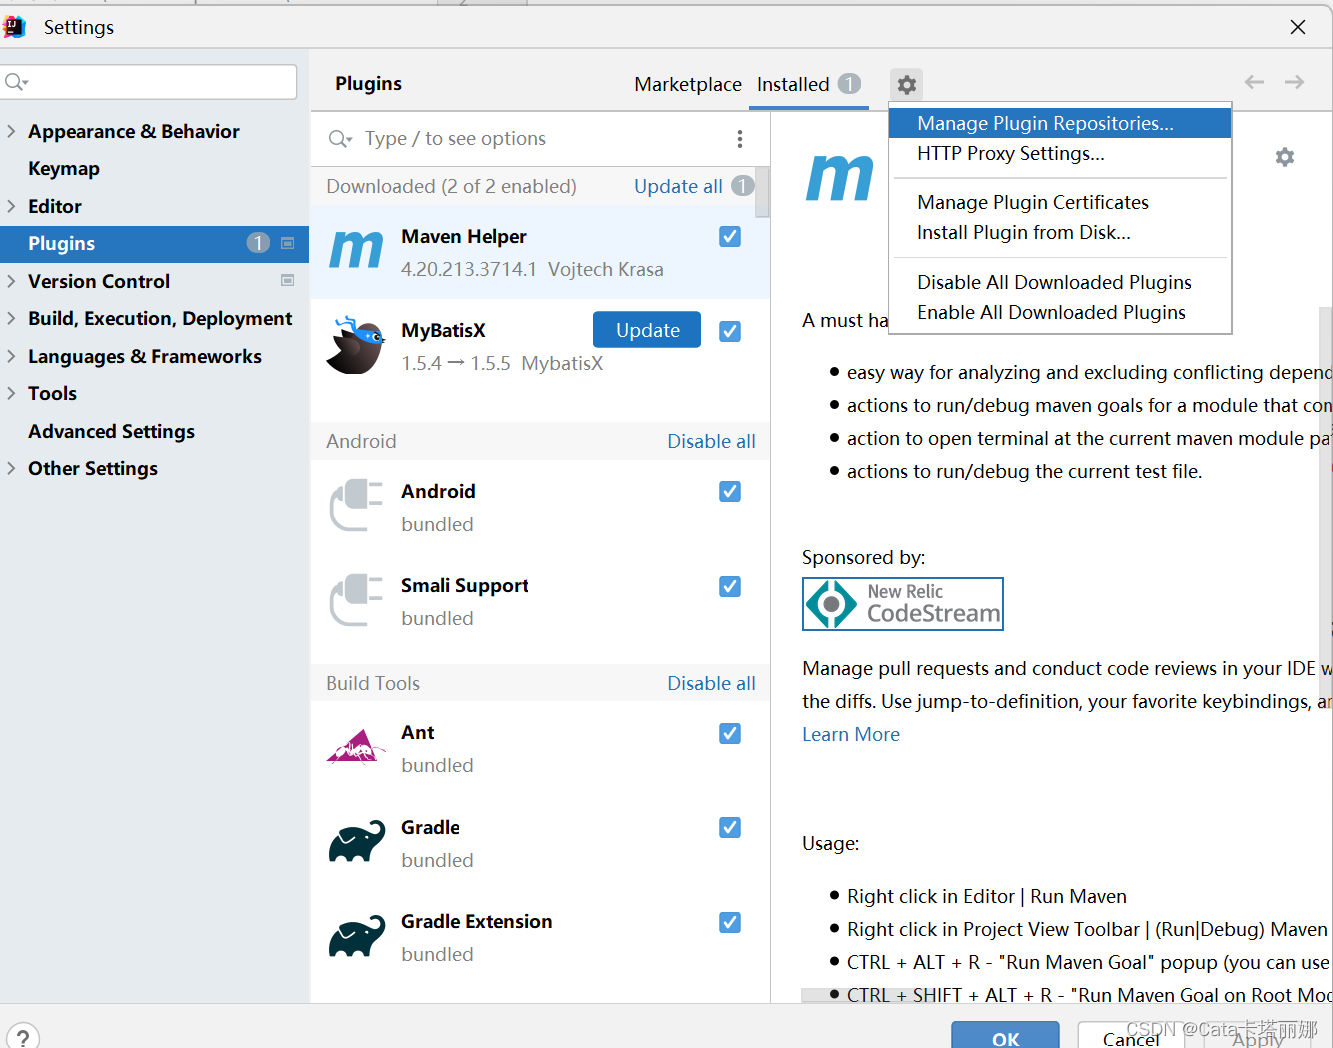Click the large Maven Helper logo in details
The height and width of the screenshot is (1048, 1333).
840,179
